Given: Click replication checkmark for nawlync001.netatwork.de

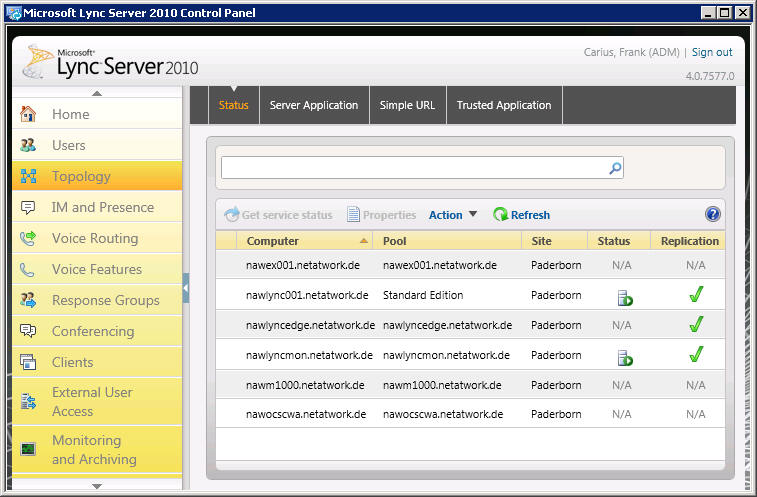Looking at the screenshot, I should point(696,294).
